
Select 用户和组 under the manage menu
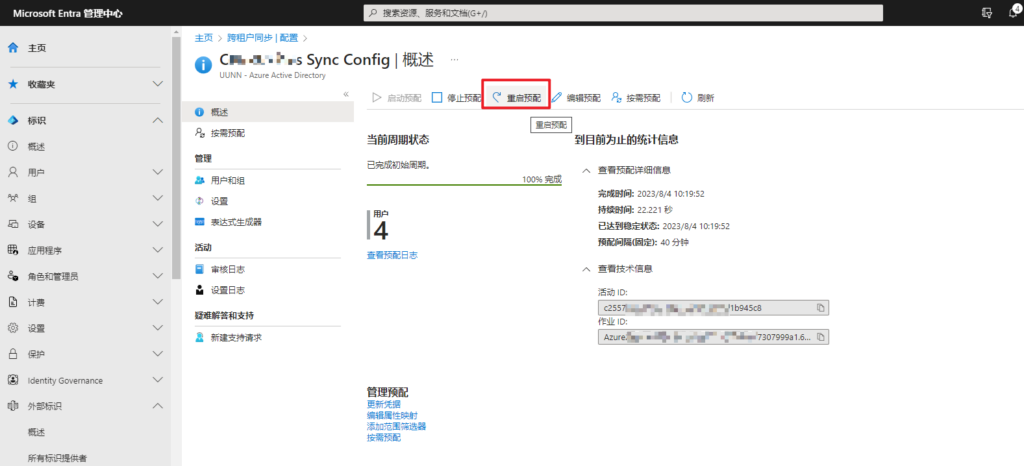coord(227,180)
